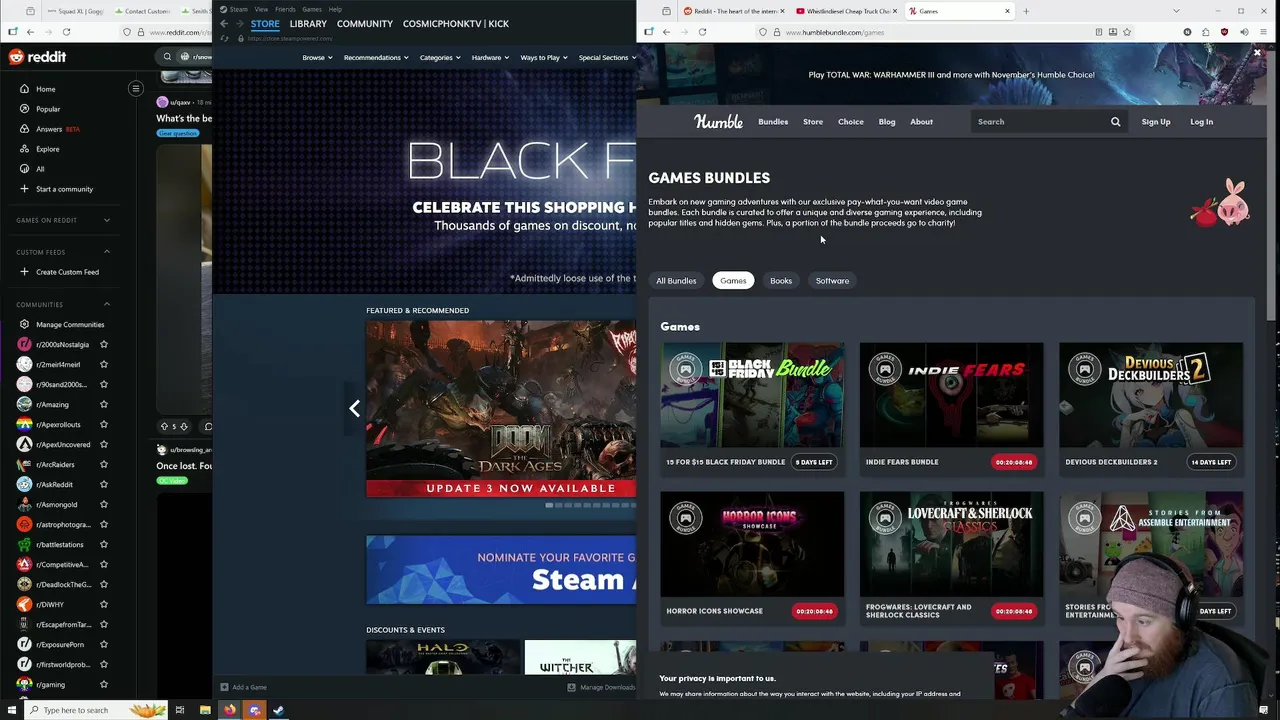The height and width of the screenshot is (720, 1280).
Task: Open Explore in the Reddit sidebar
Action: (47, 149)
